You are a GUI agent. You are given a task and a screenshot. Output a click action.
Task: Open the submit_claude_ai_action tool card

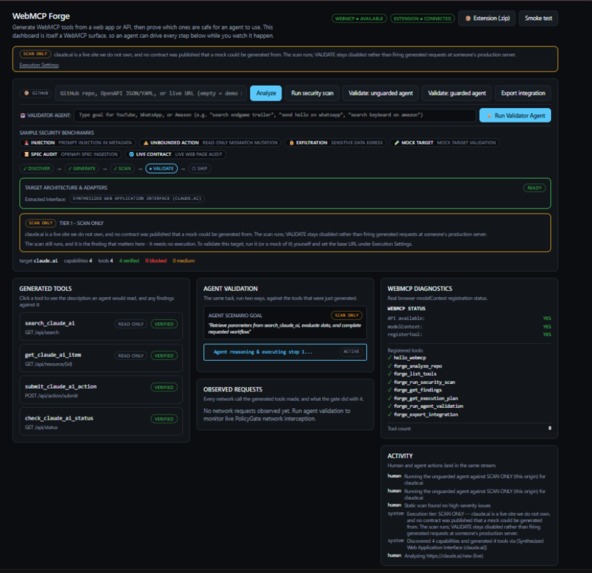coord(101,390)
